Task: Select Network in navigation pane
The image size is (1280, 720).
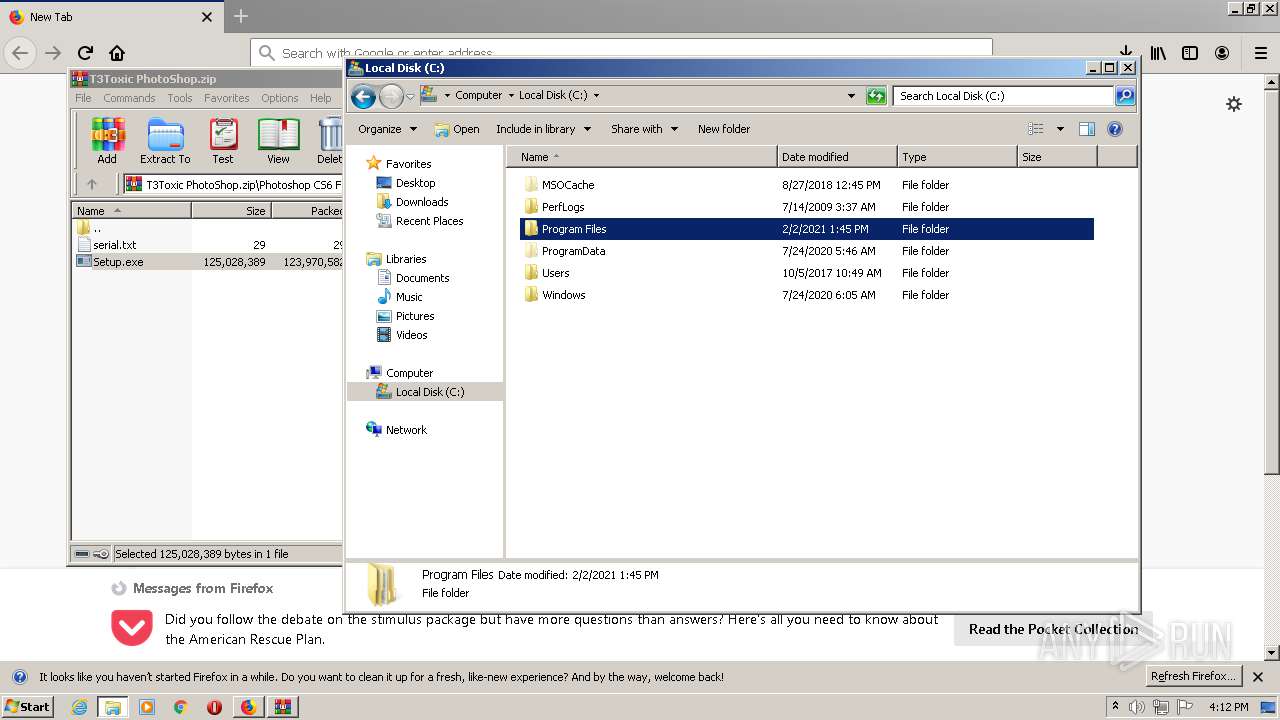Action: point(406,430)
